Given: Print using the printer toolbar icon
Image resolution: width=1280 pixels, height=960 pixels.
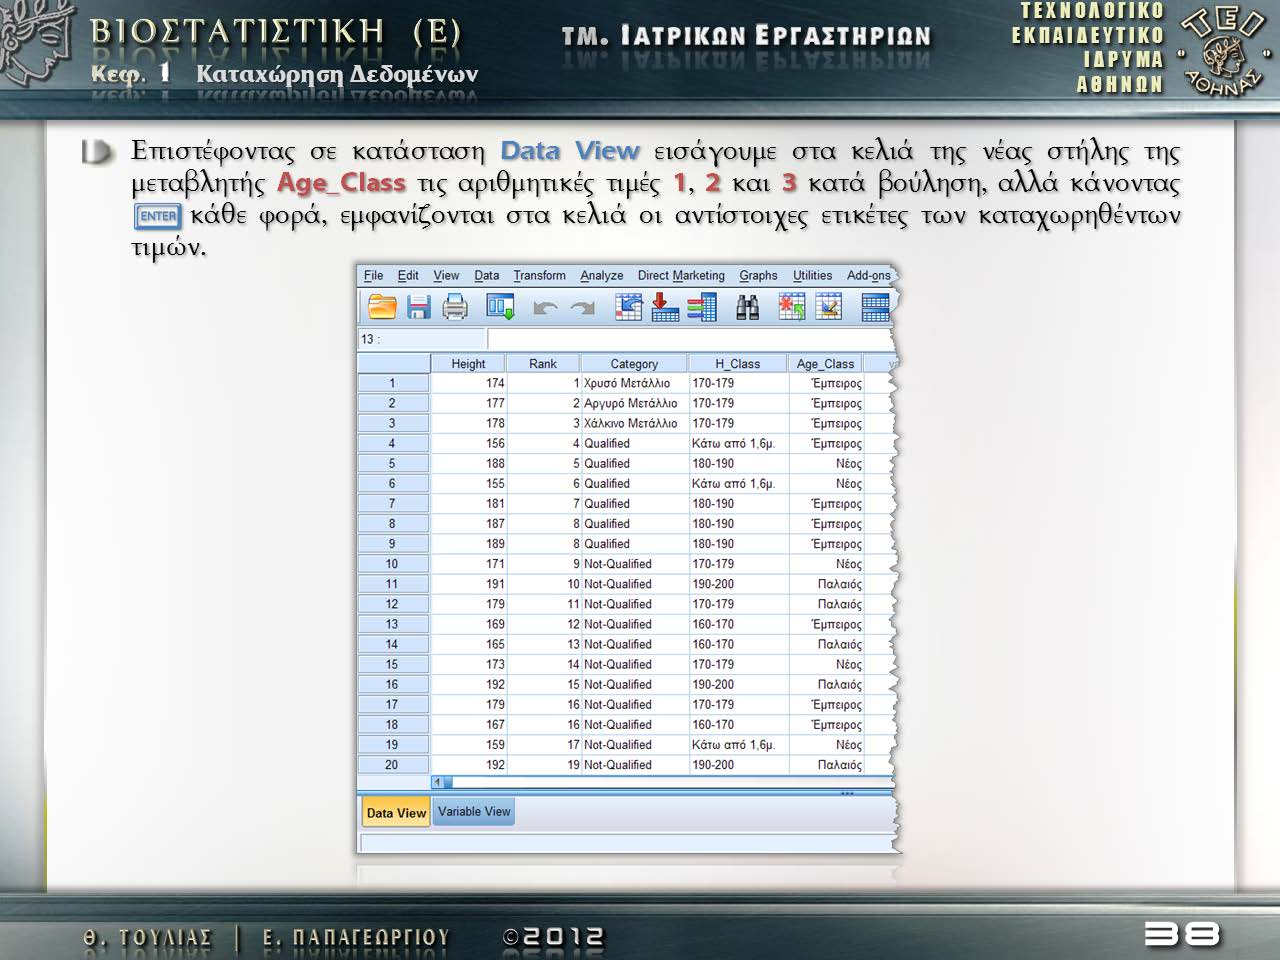Looking at the screenshot, I should click(x=455, y=307).
